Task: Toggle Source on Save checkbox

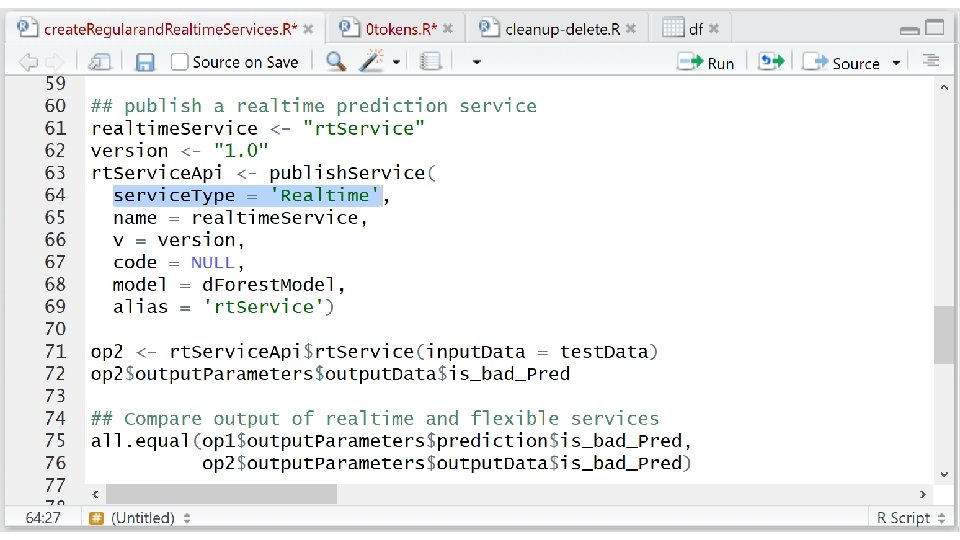Action: click(179, 62)
